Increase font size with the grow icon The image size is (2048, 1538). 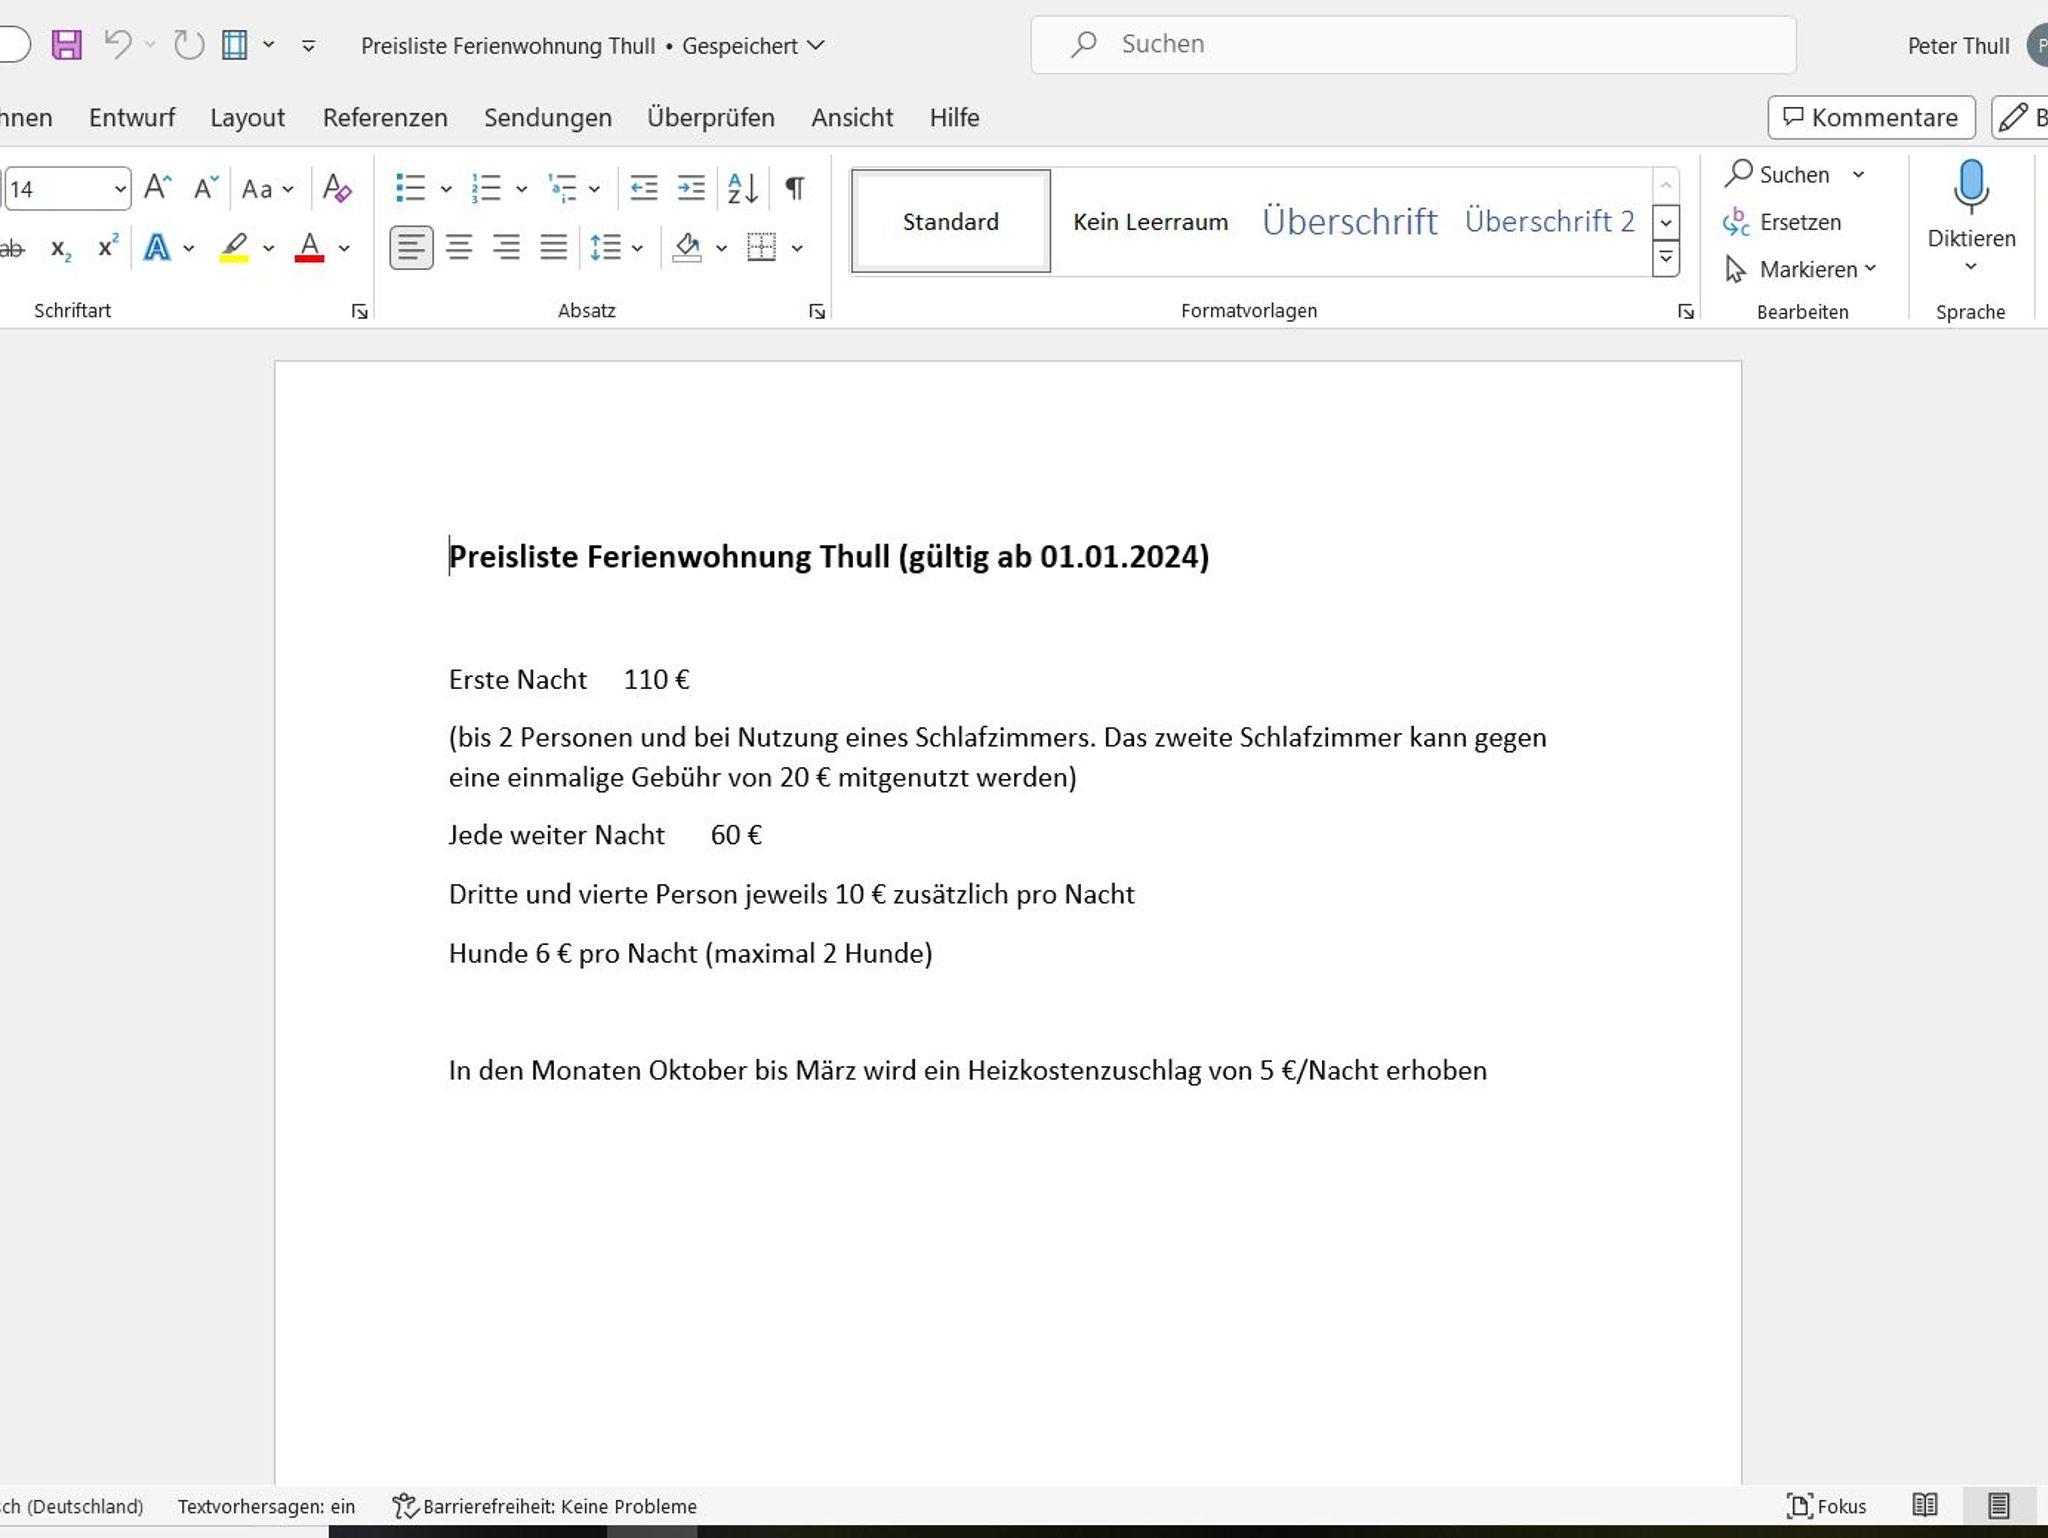[x=157, y=188]
